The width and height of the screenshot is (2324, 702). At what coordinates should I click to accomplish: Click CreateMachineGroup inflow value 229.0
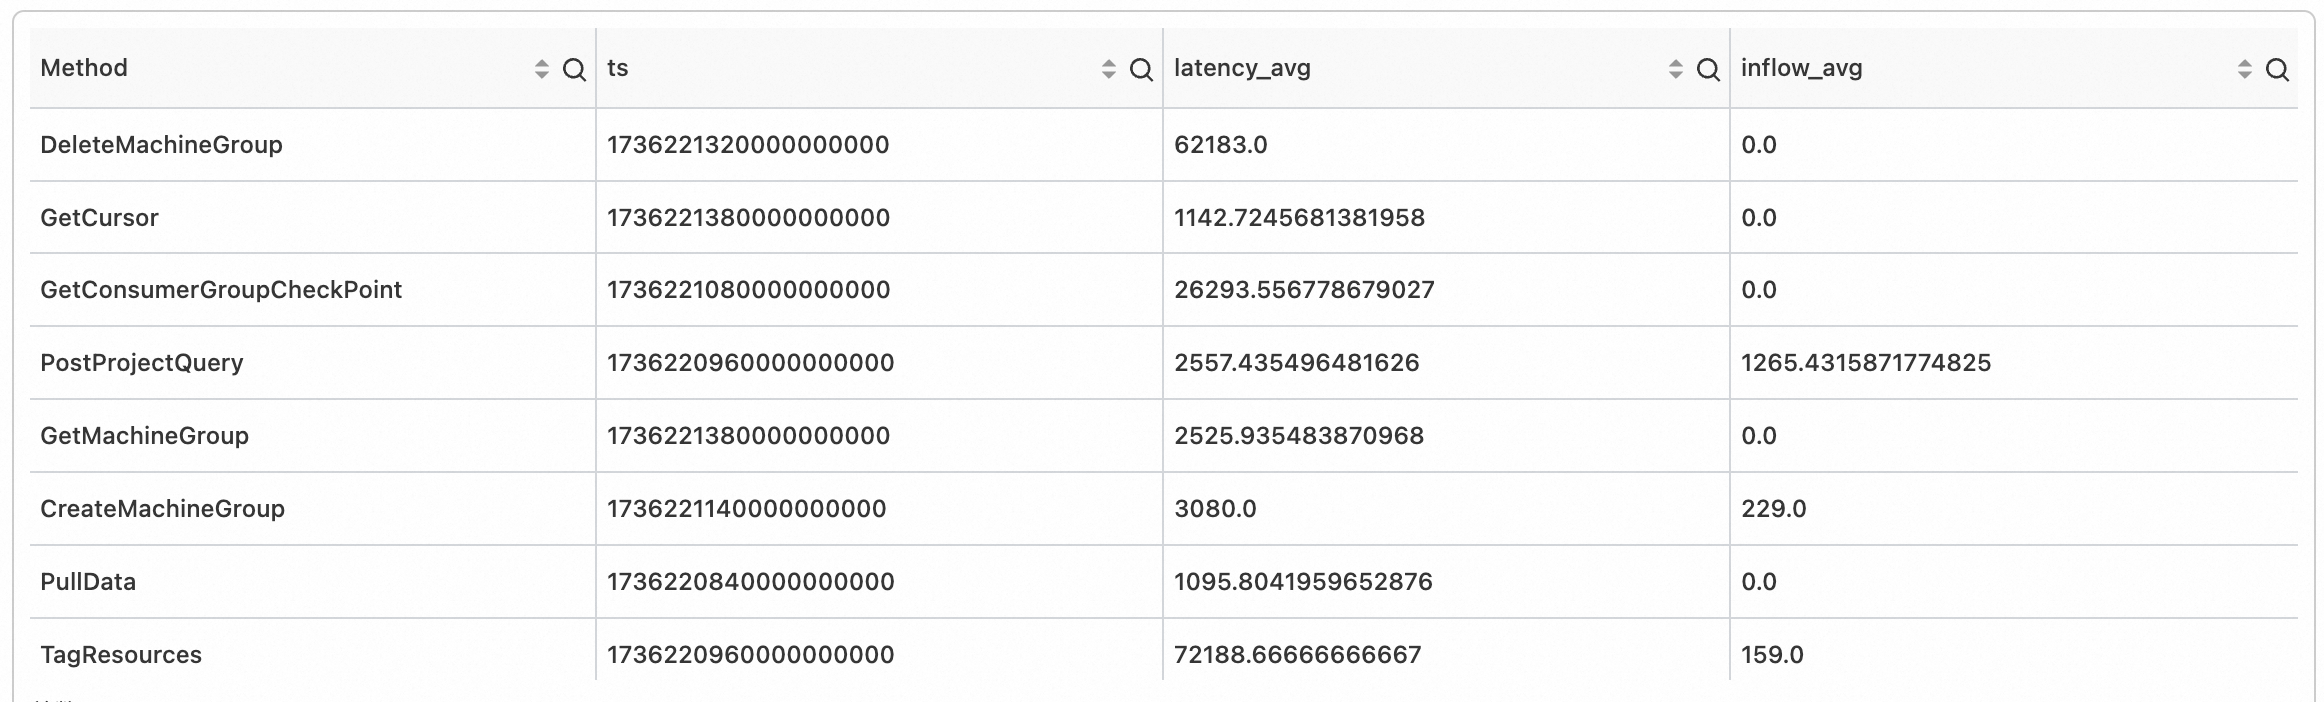pyautogui.click(x=1773, y=509)
